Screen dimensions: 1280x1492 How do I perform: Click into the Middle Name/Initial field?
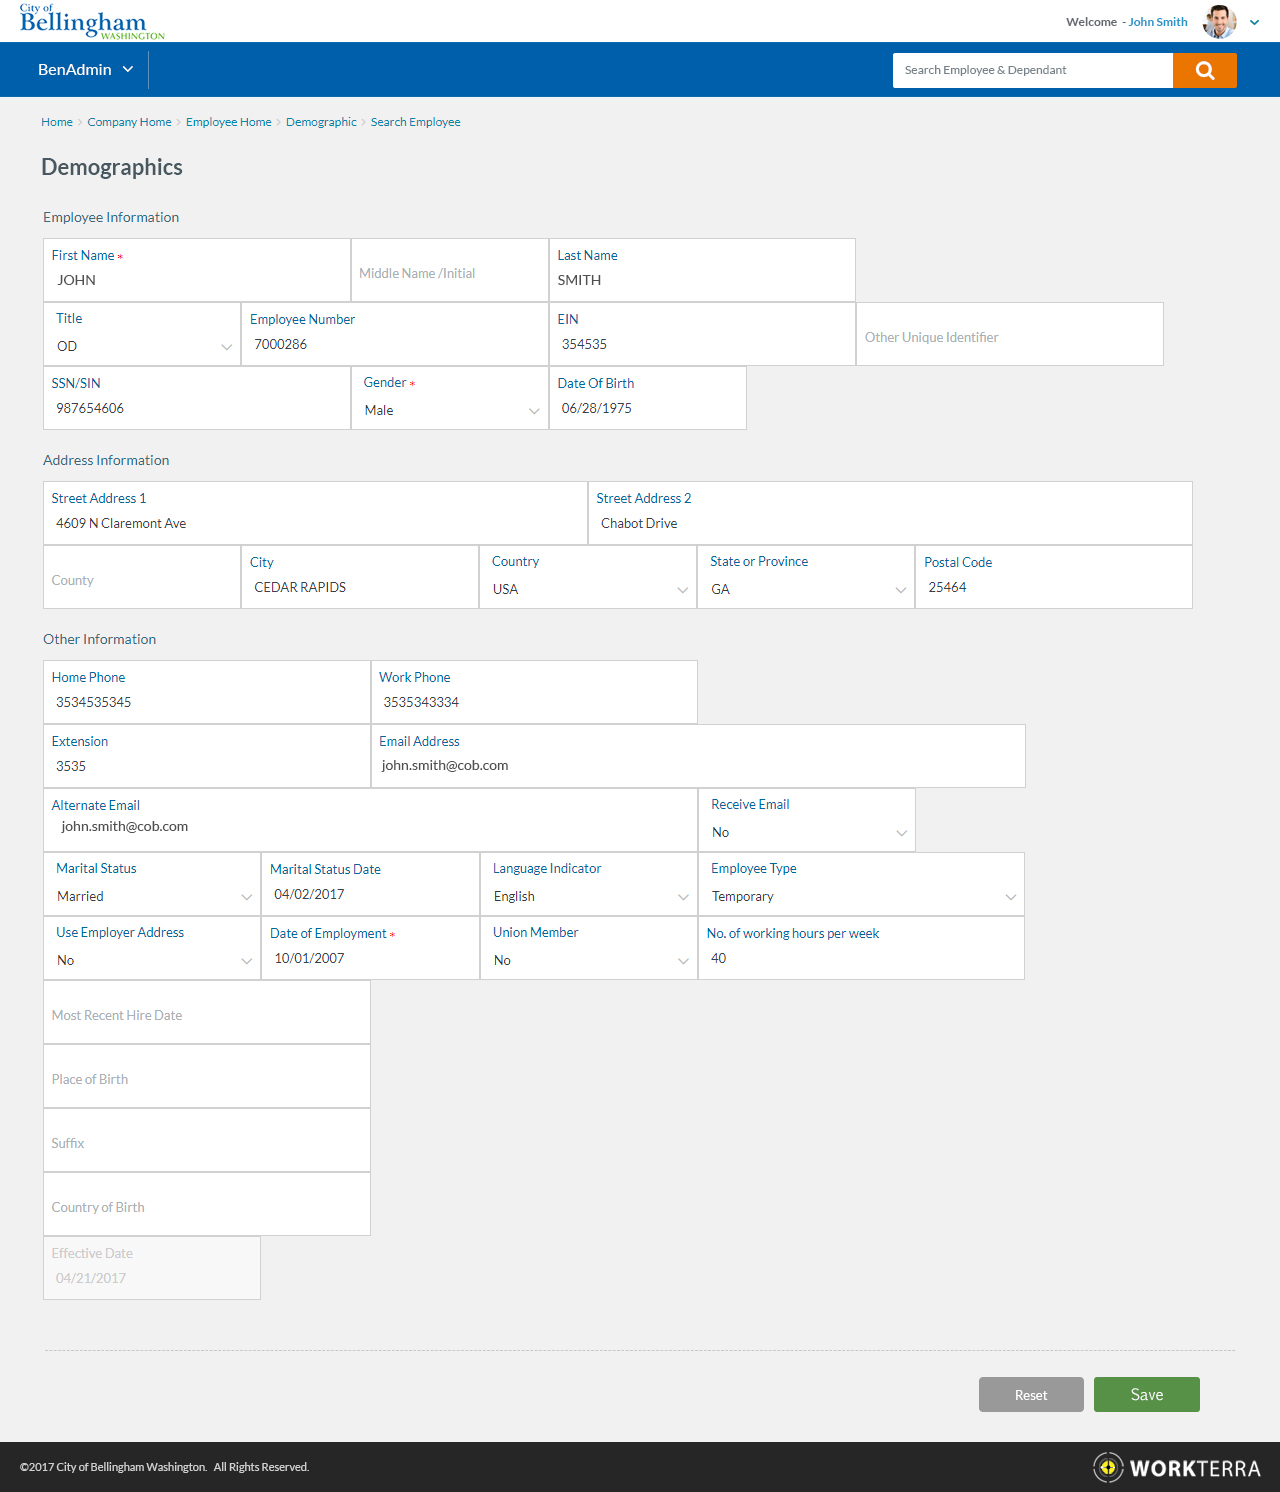pos(450,273)
